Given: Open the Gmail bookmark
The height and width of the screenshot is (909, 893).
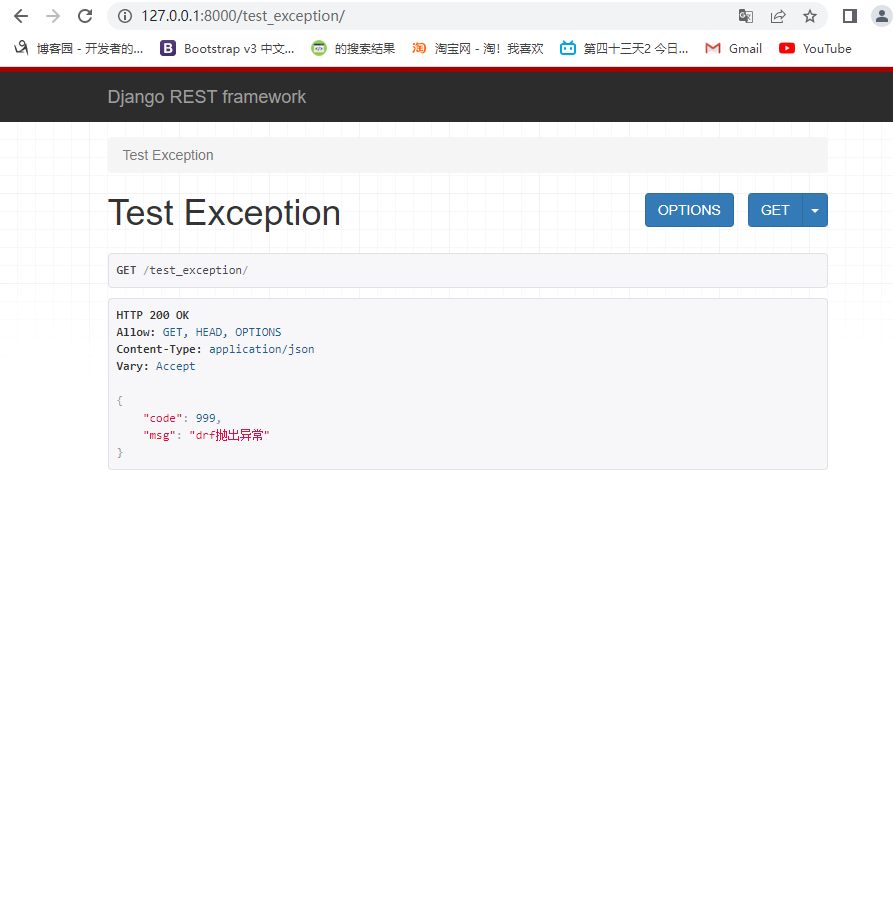Looking at the screenshot, I should point(734,48).
